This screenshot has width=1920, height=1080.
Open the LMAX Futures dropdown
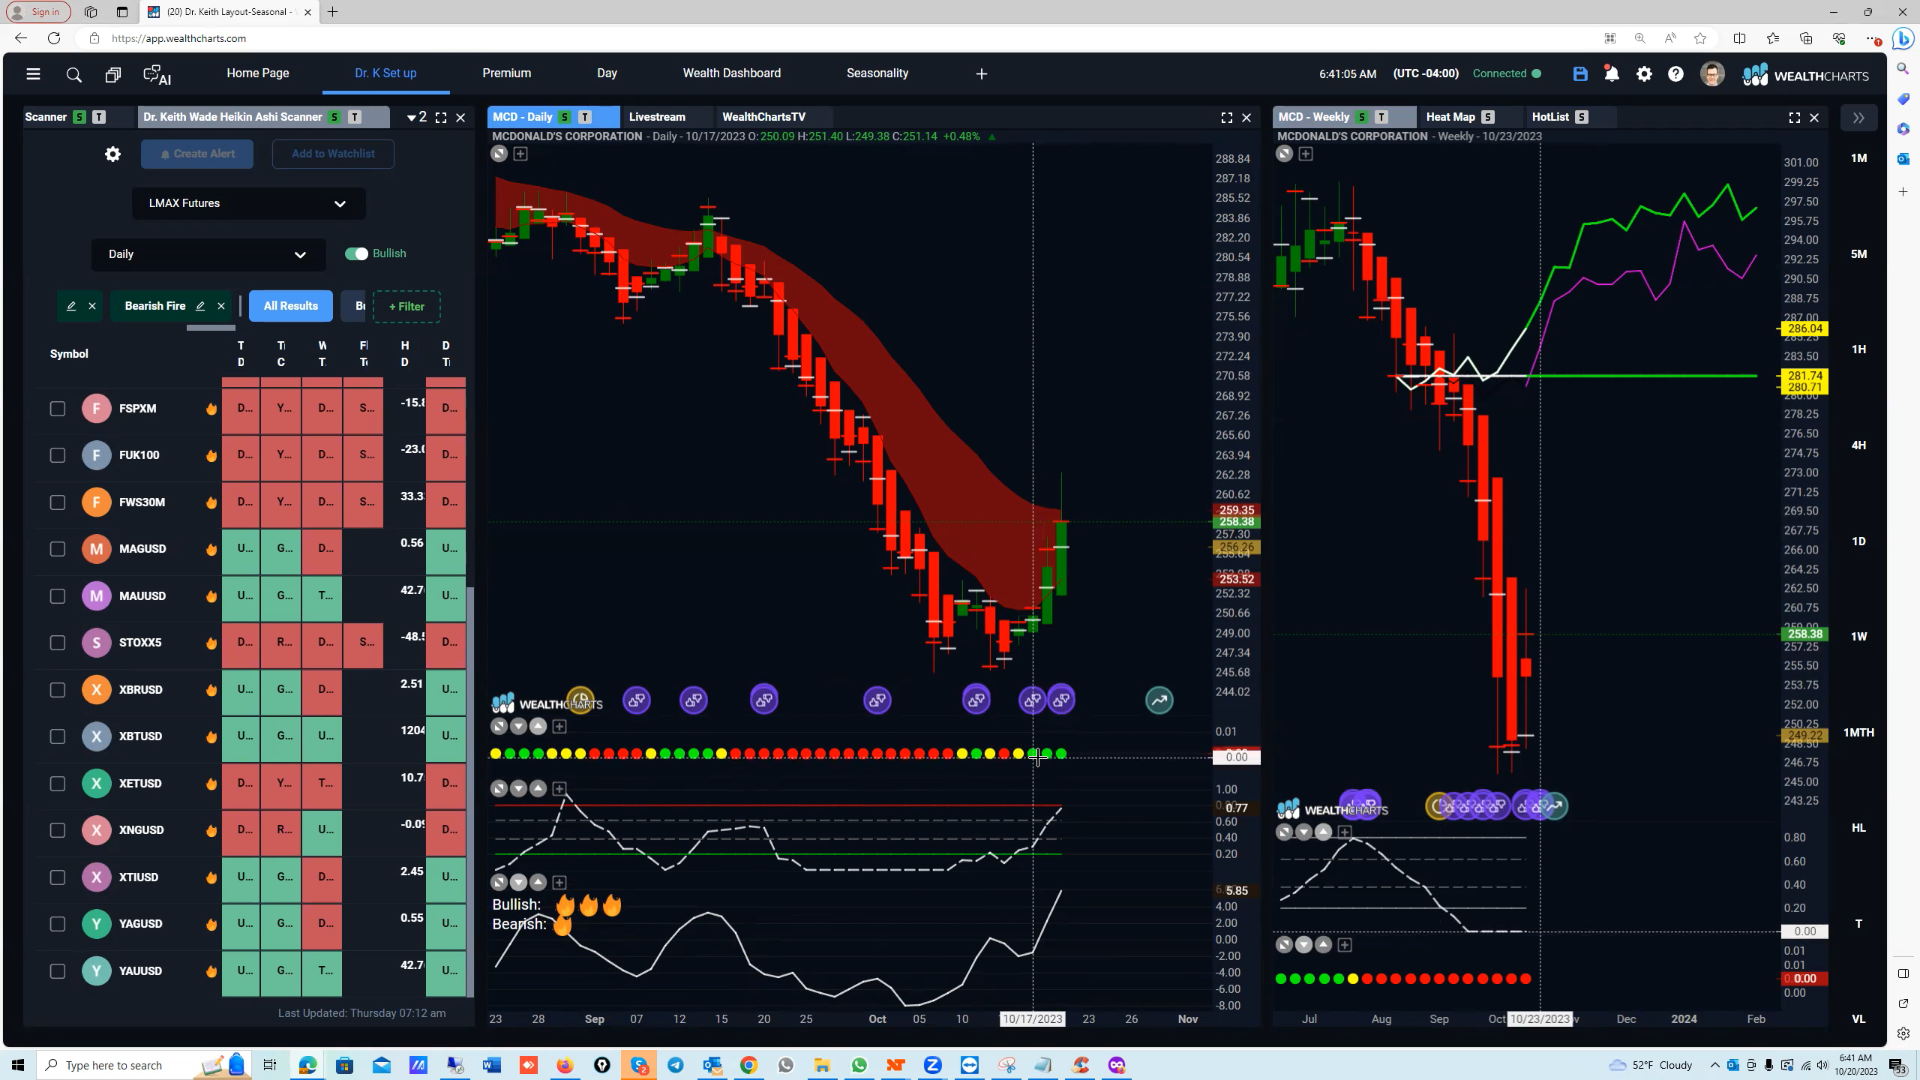tap(248, 204)
